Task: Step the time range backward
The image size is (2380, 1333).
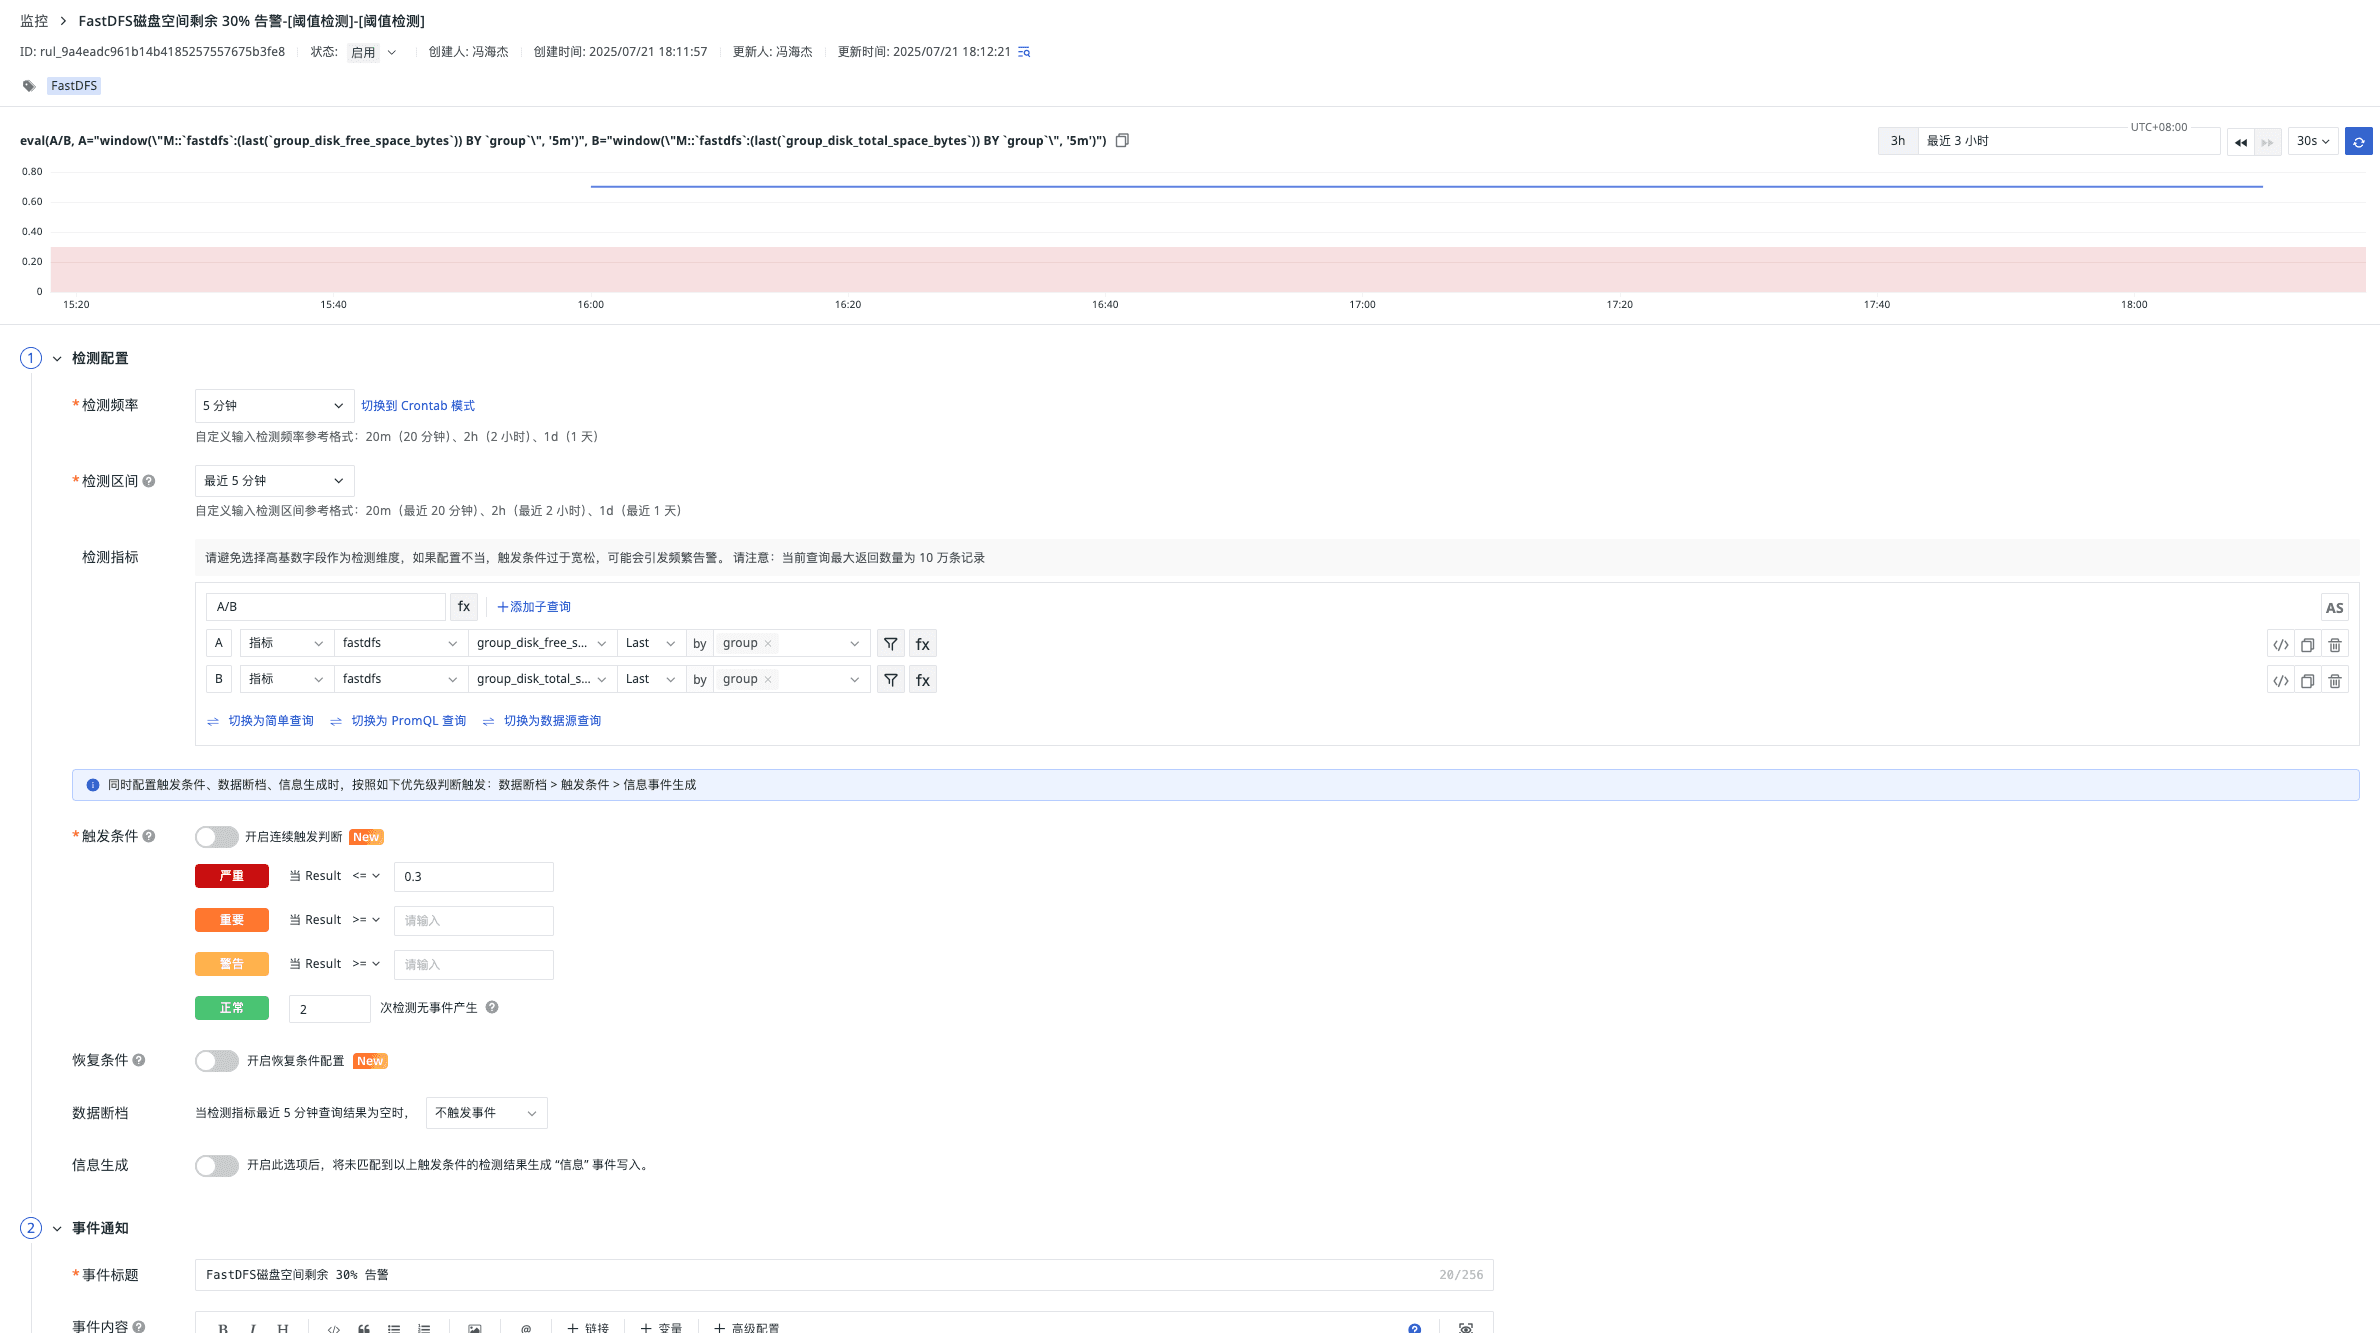Action: pos(2240,142)
